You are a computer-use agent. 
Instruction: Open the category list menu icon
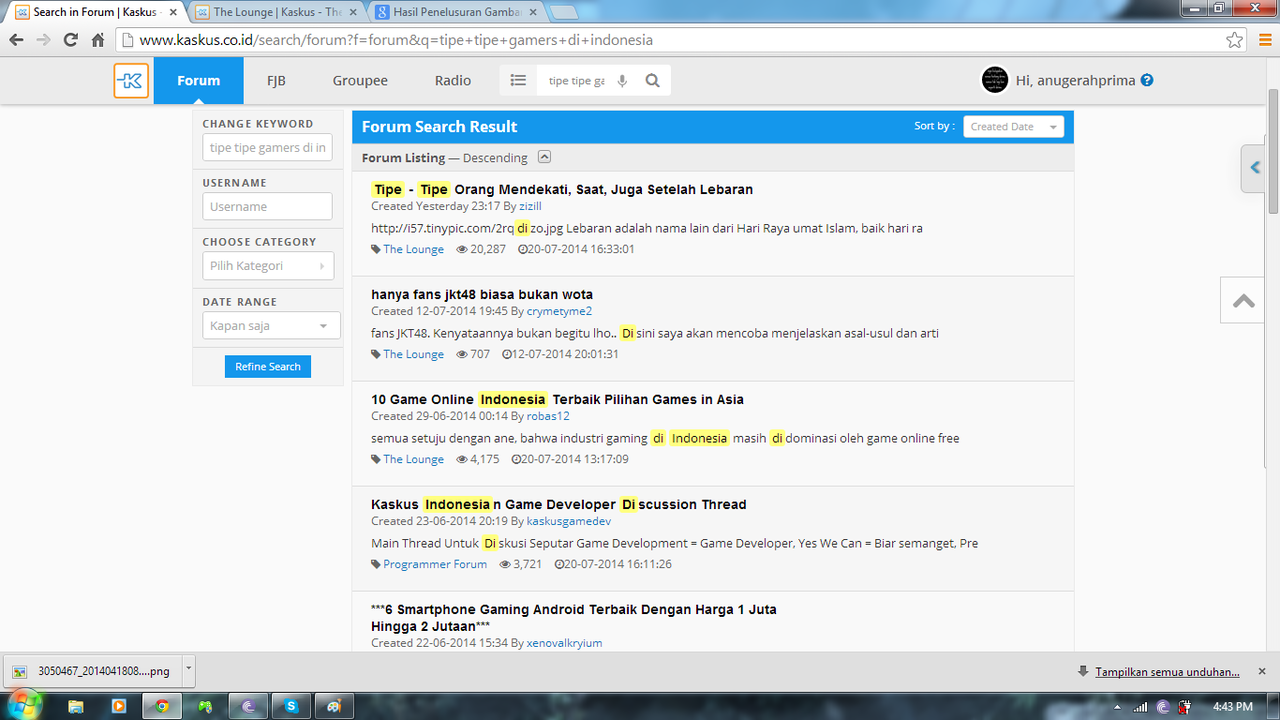click(518, 81)
